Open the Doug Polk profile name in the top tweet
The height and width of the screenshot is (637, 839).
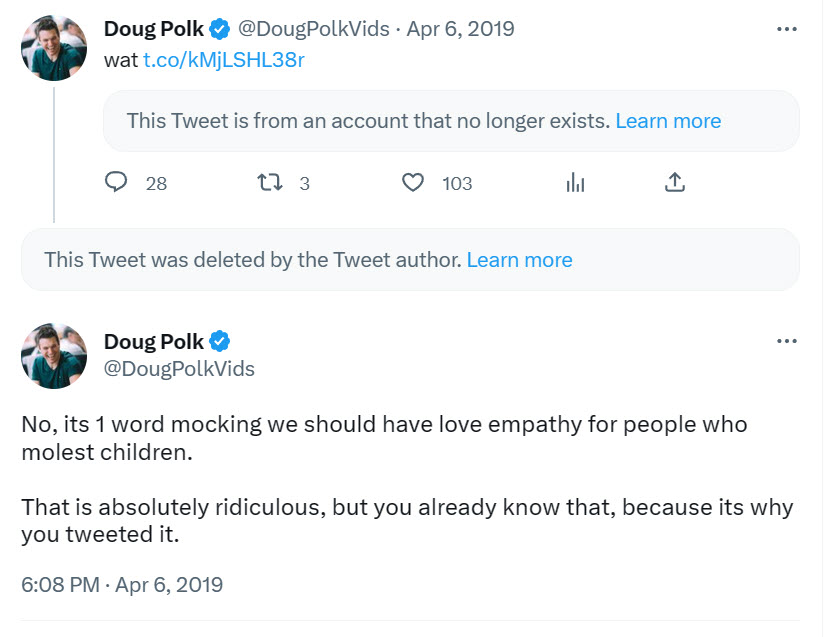pos(153,29)
